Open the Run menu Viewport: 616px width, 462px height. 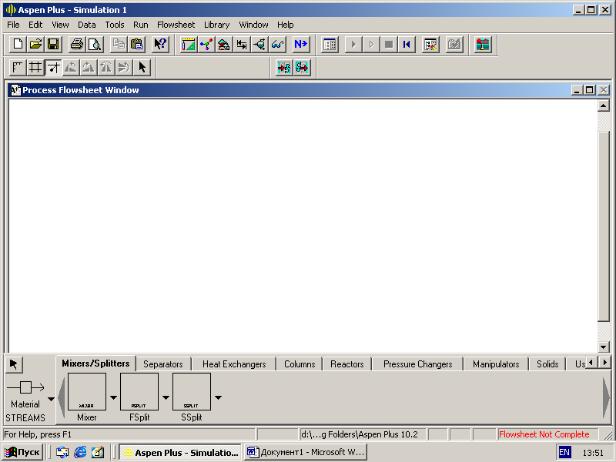coord(141,25)
